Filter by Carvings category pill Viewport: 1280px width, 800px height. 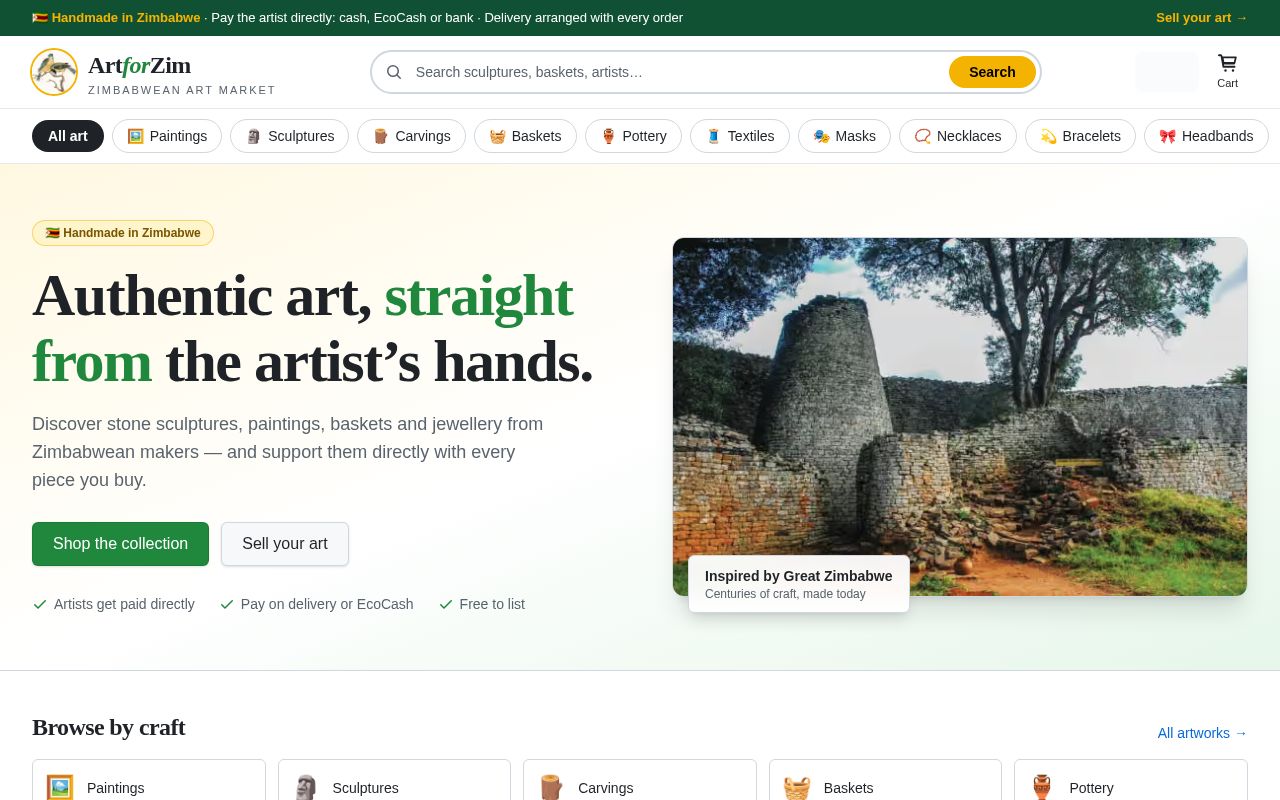[x=411, y=136]
